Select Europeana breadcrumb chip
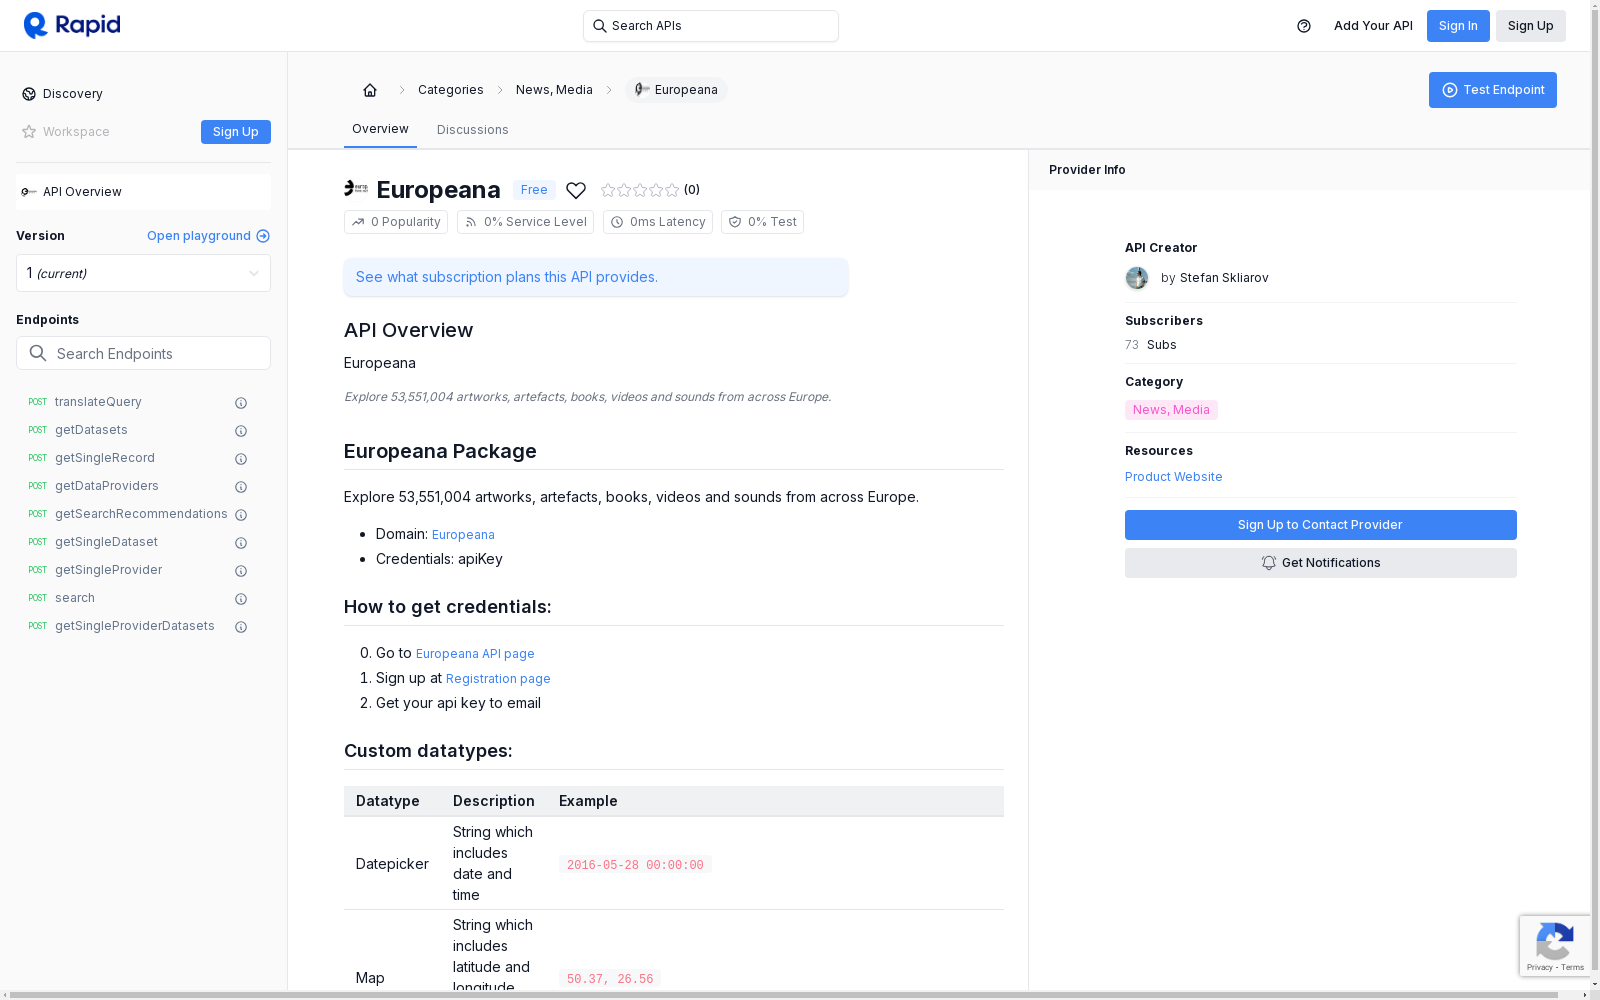Image resolution: width=1600 pixels, height=1000 pixels. (676, 90)
